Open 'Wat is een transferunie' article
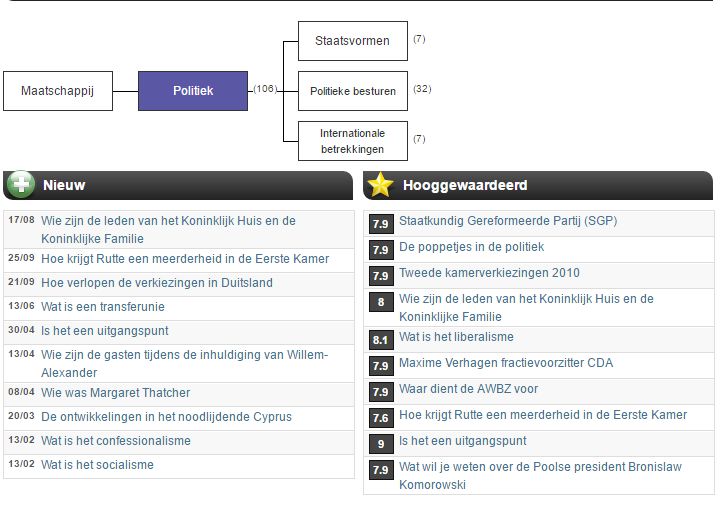The height and width of the screenshot is (506, 720). (102, 307)
